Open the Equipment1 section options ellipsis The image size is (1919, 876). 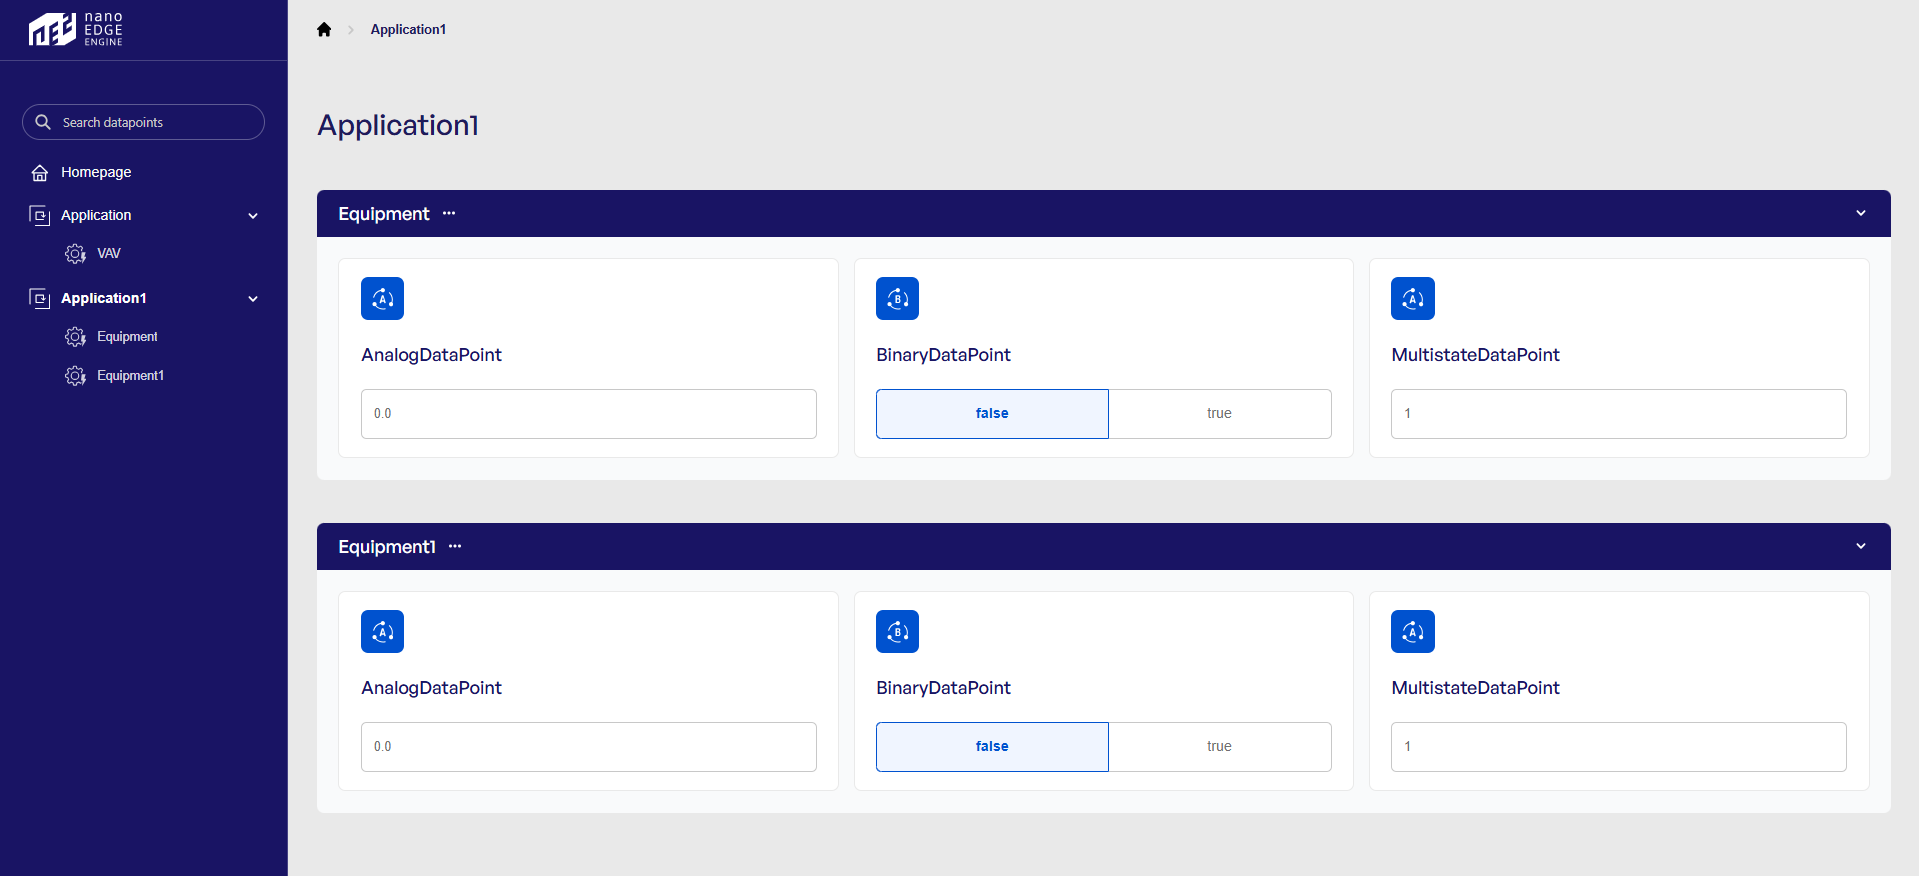455,546
